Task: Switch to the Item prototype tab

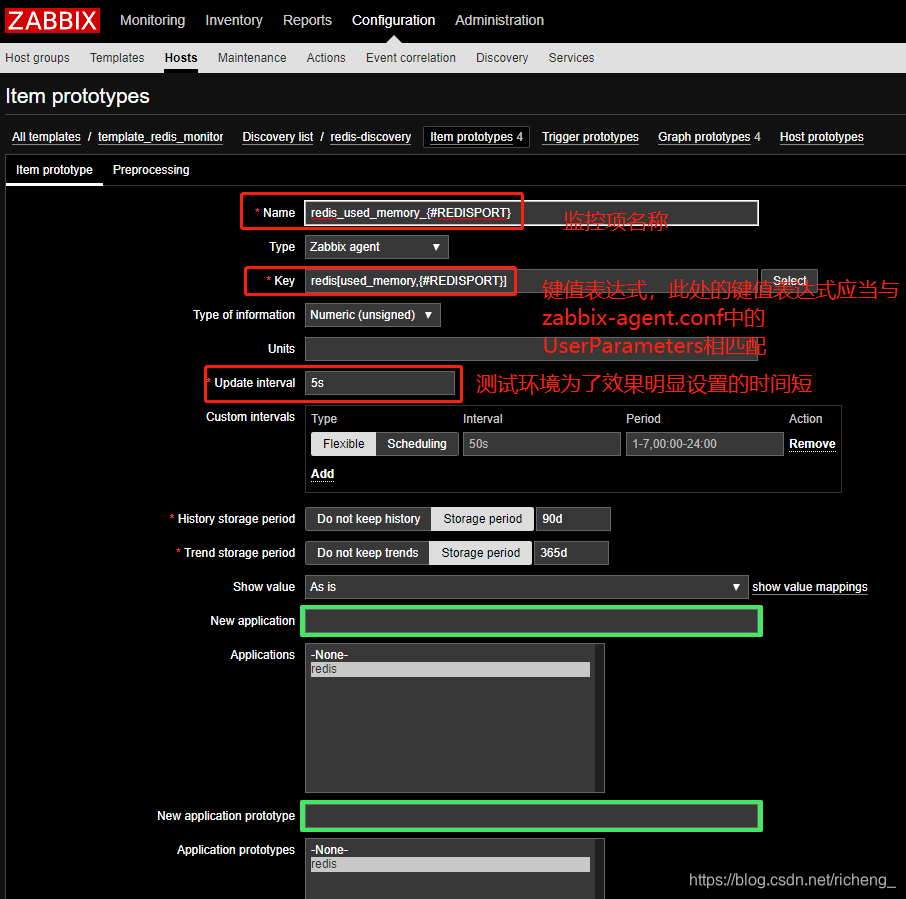Action: (54, 170)
